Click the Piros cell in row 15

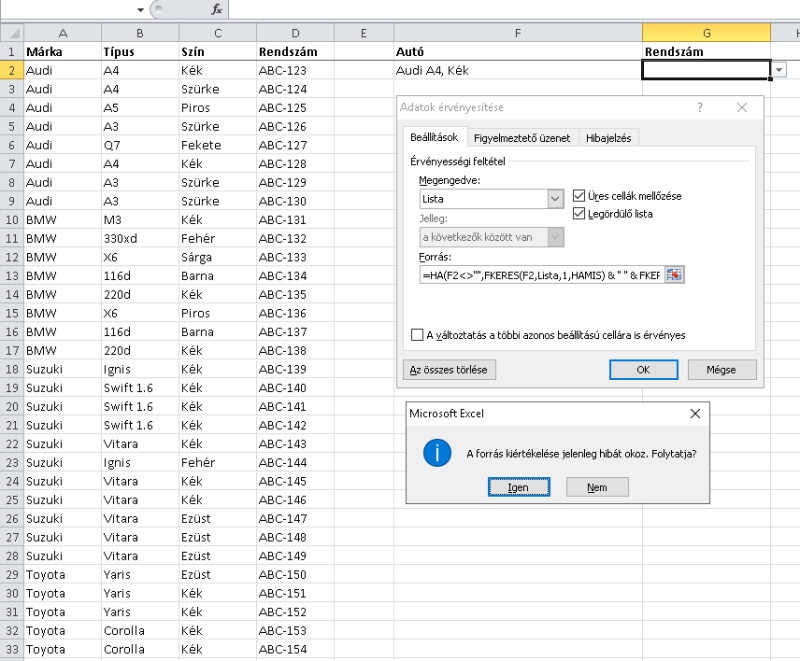217,313
